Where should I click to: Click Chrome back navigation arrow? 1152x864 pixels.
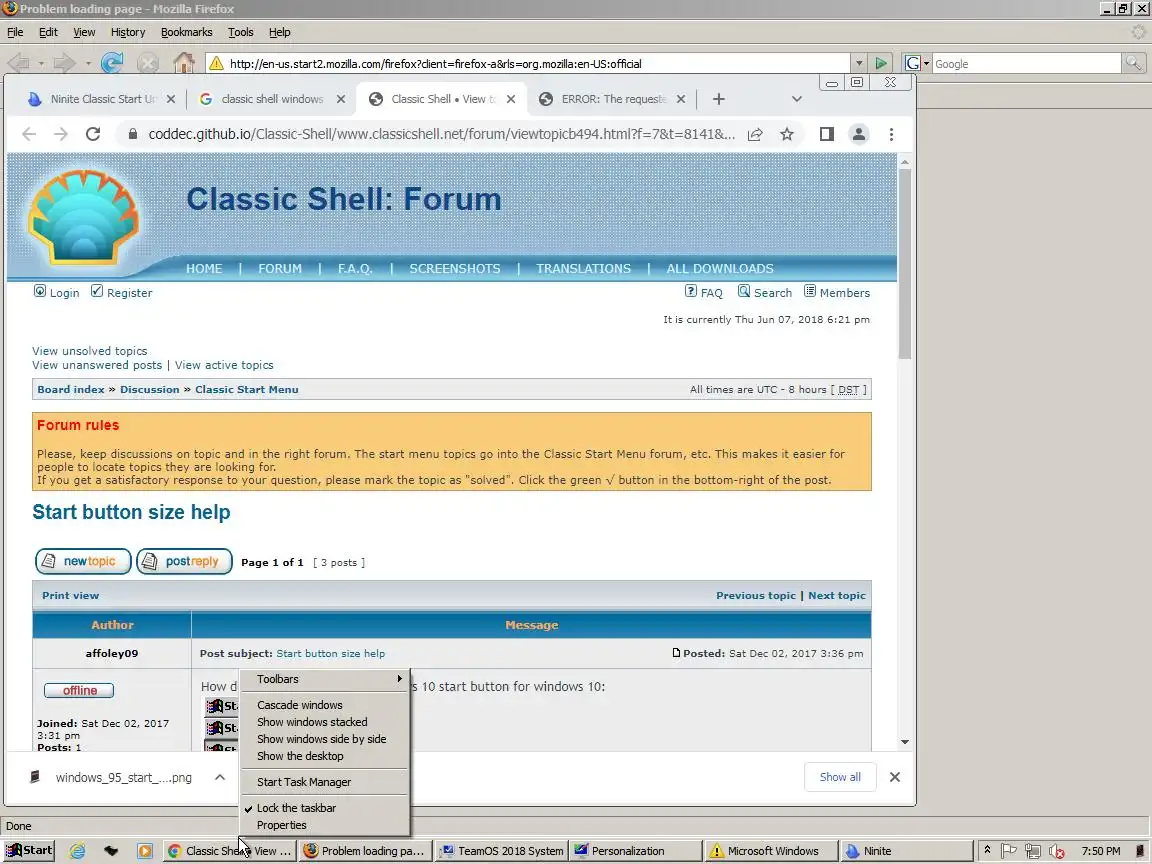(x=29, y=134)
